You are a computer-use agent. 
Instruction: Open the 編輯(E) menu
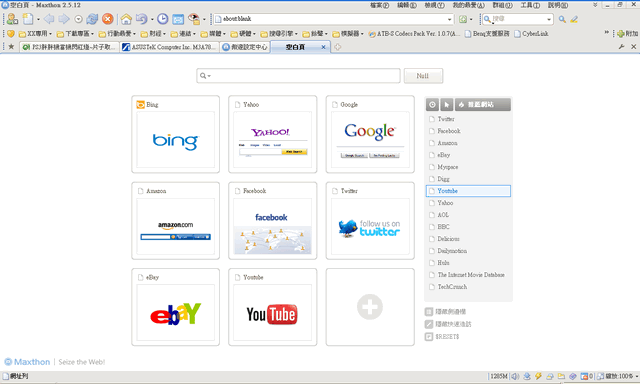[x=407, y=5]
